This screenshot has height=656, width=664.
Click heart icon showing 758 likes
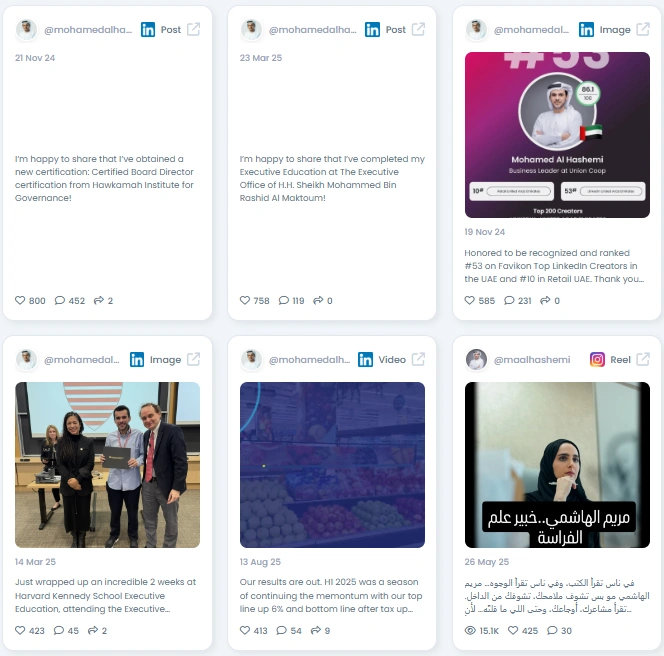(245, 300)
